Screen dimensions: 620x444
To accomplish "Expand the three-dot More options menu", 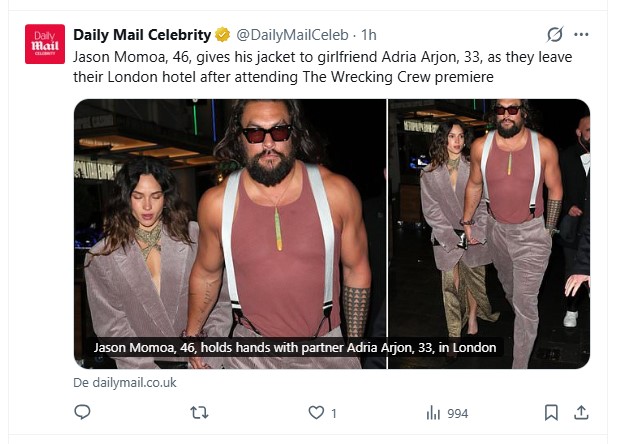I will [583, 35].
